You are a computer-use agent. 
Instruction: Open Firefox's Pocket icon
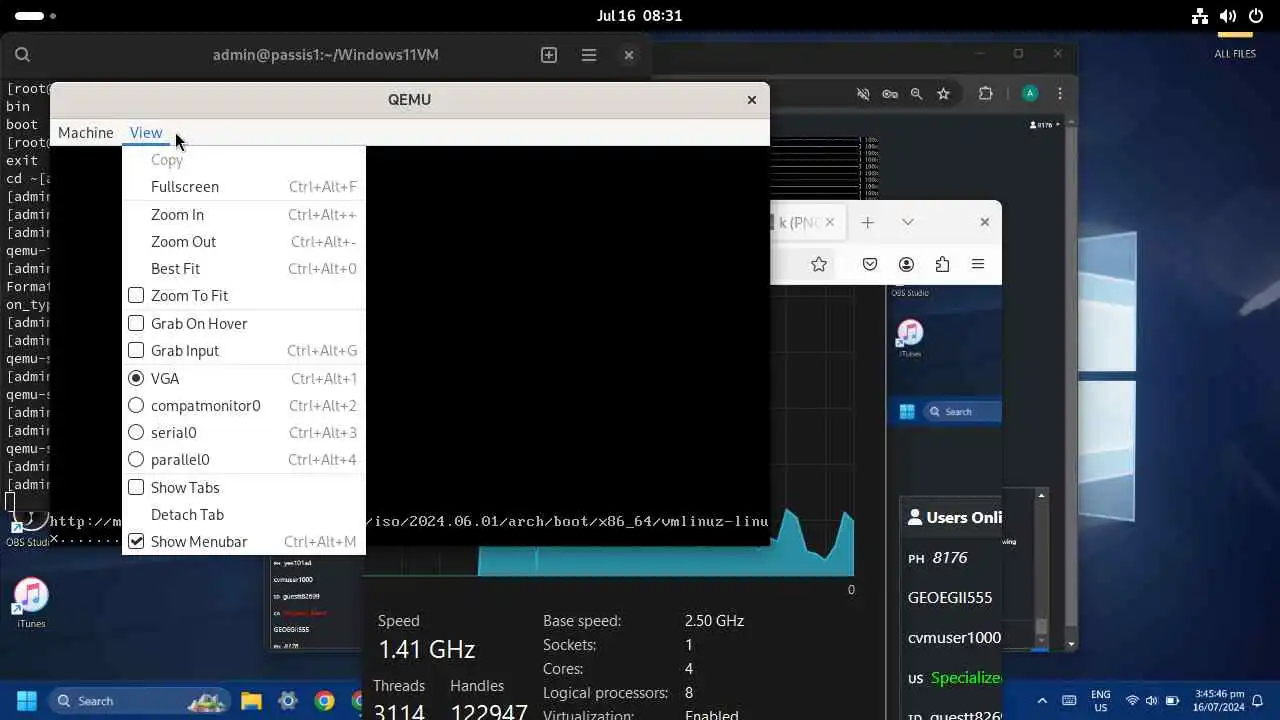point(870,264)
